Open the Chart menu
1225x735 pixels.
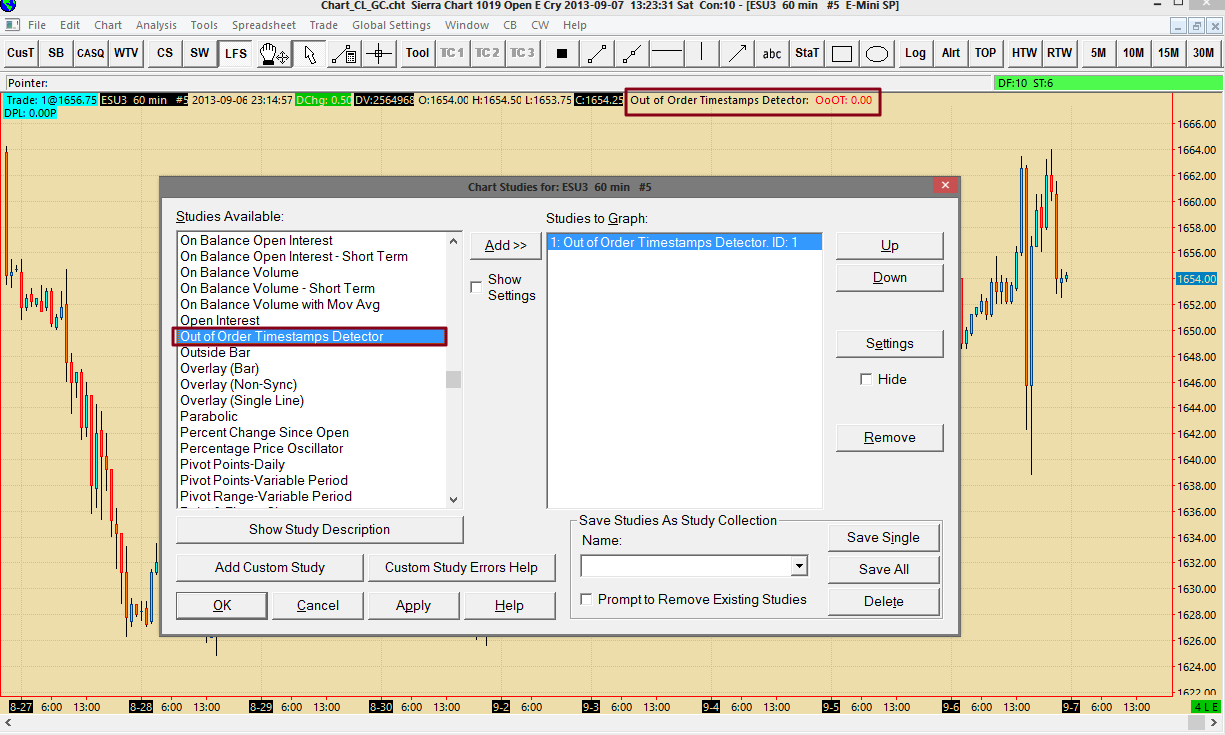click(x=108, y=25)
